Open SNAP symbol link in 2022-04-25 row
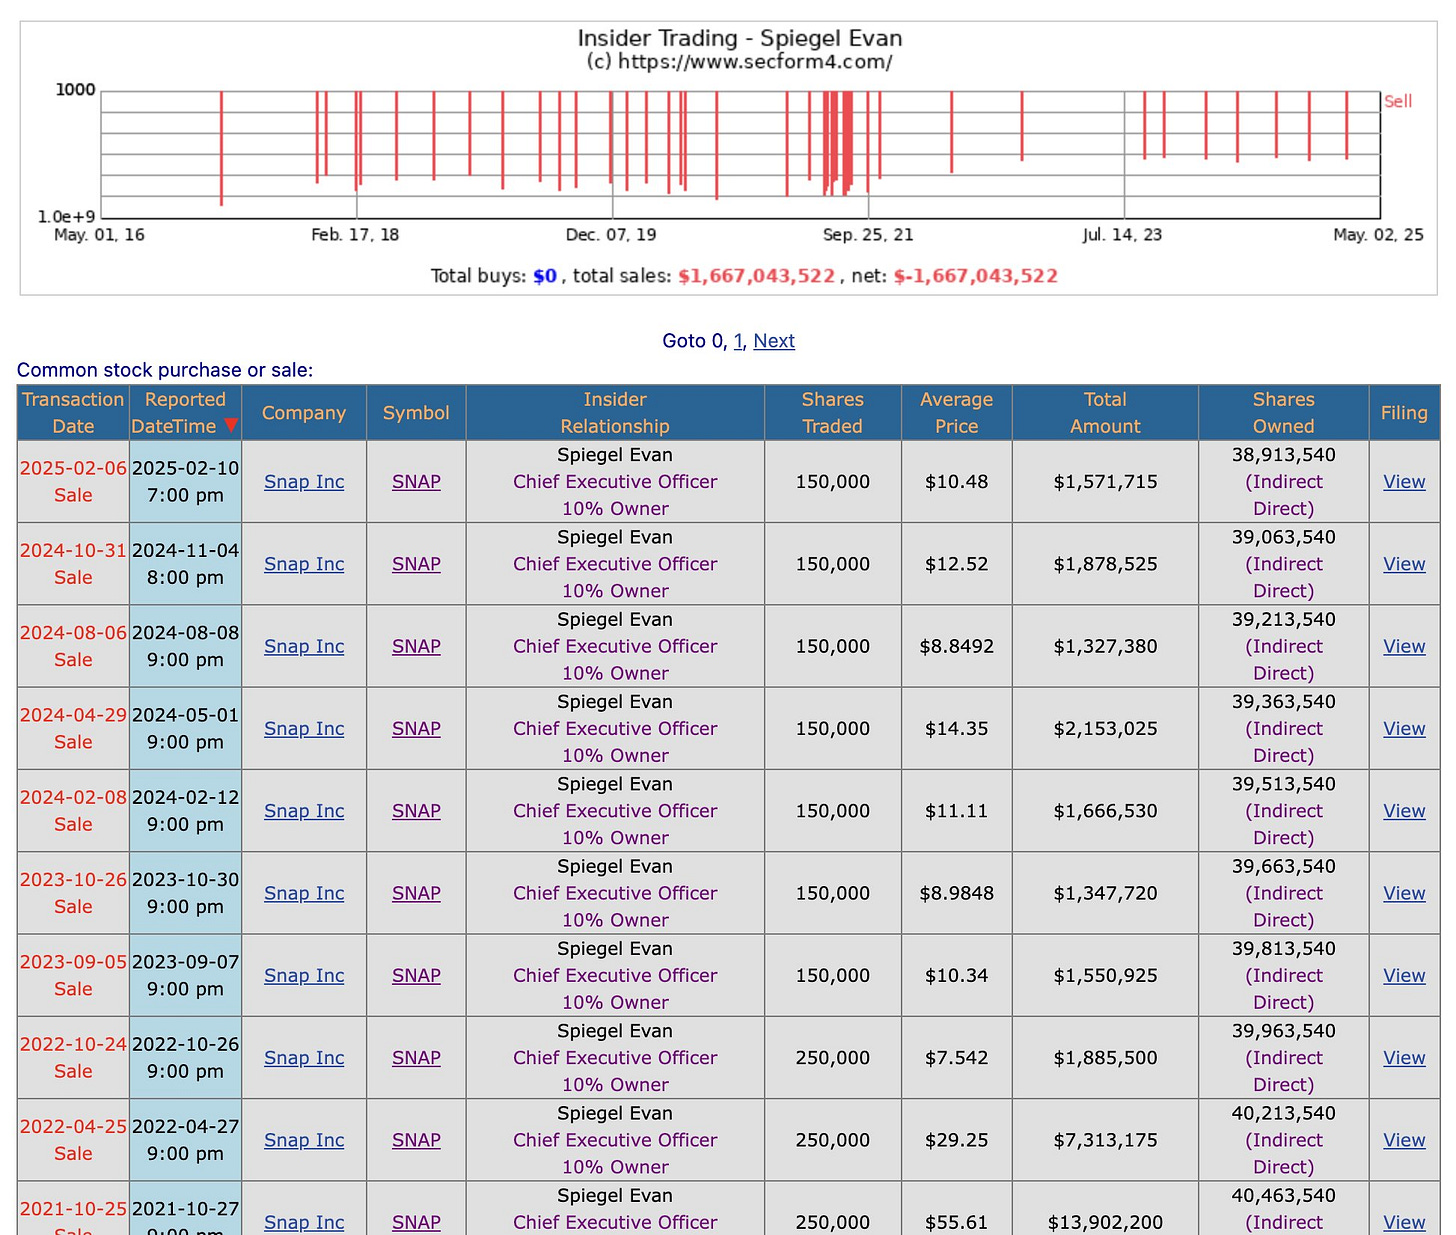 tap(416, 1140)
